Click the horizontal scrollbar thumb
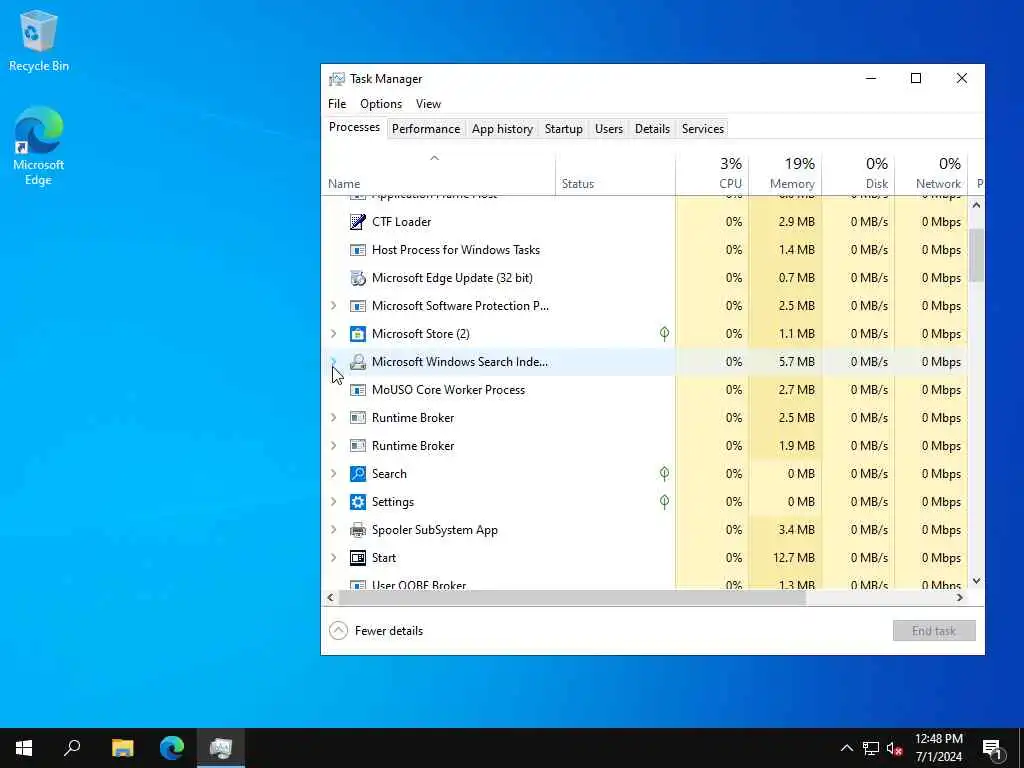 point(572,598)
